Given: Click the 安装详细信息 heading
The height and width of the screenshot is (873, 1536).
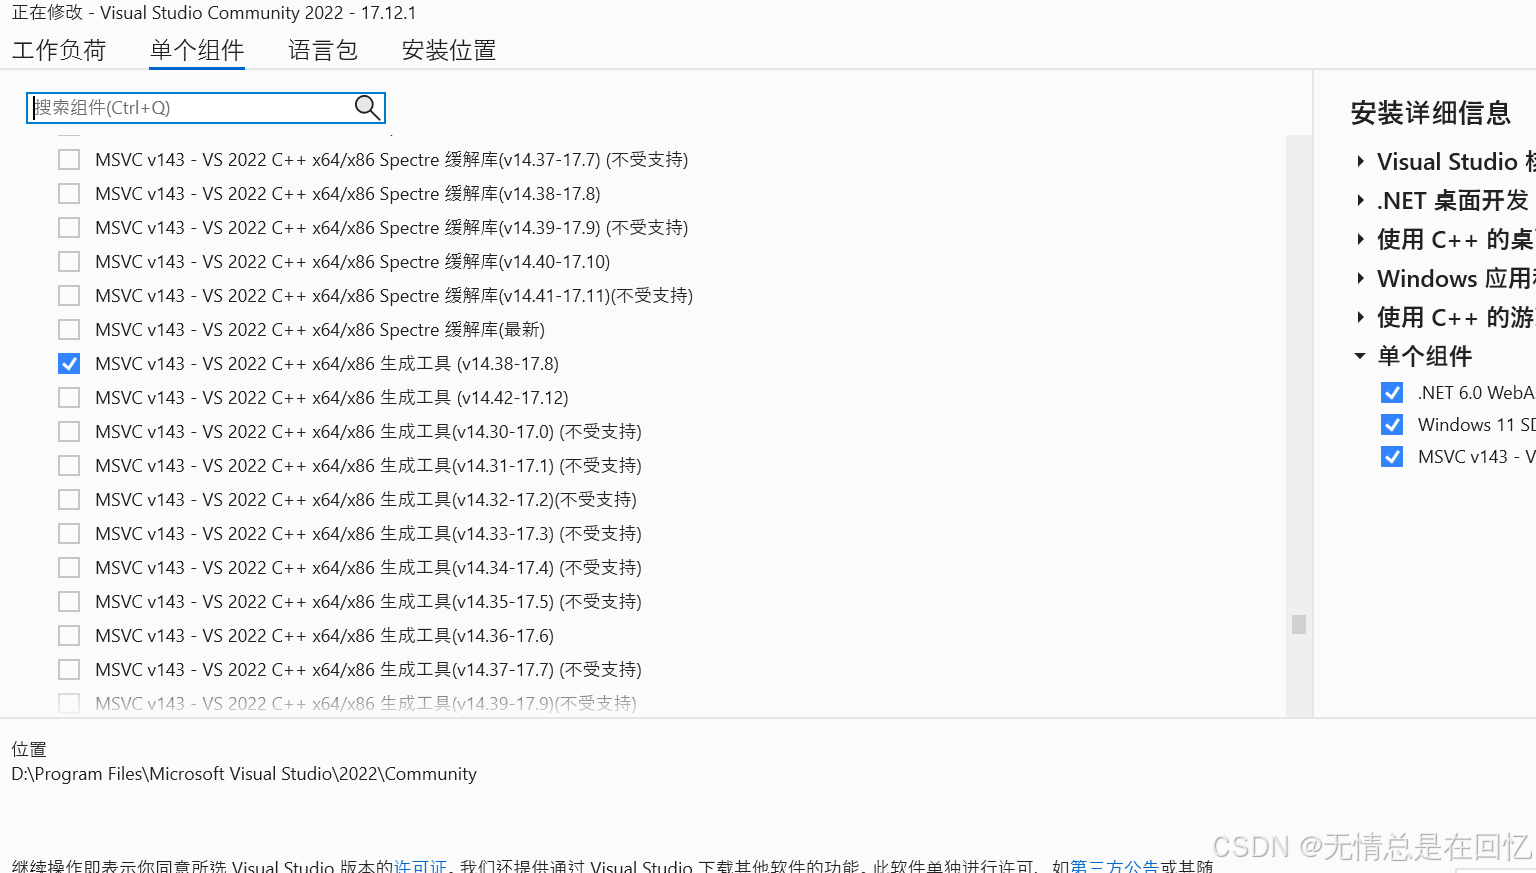Looking at the screenshot, I should pyautogui.click(x=1430, y=113).
